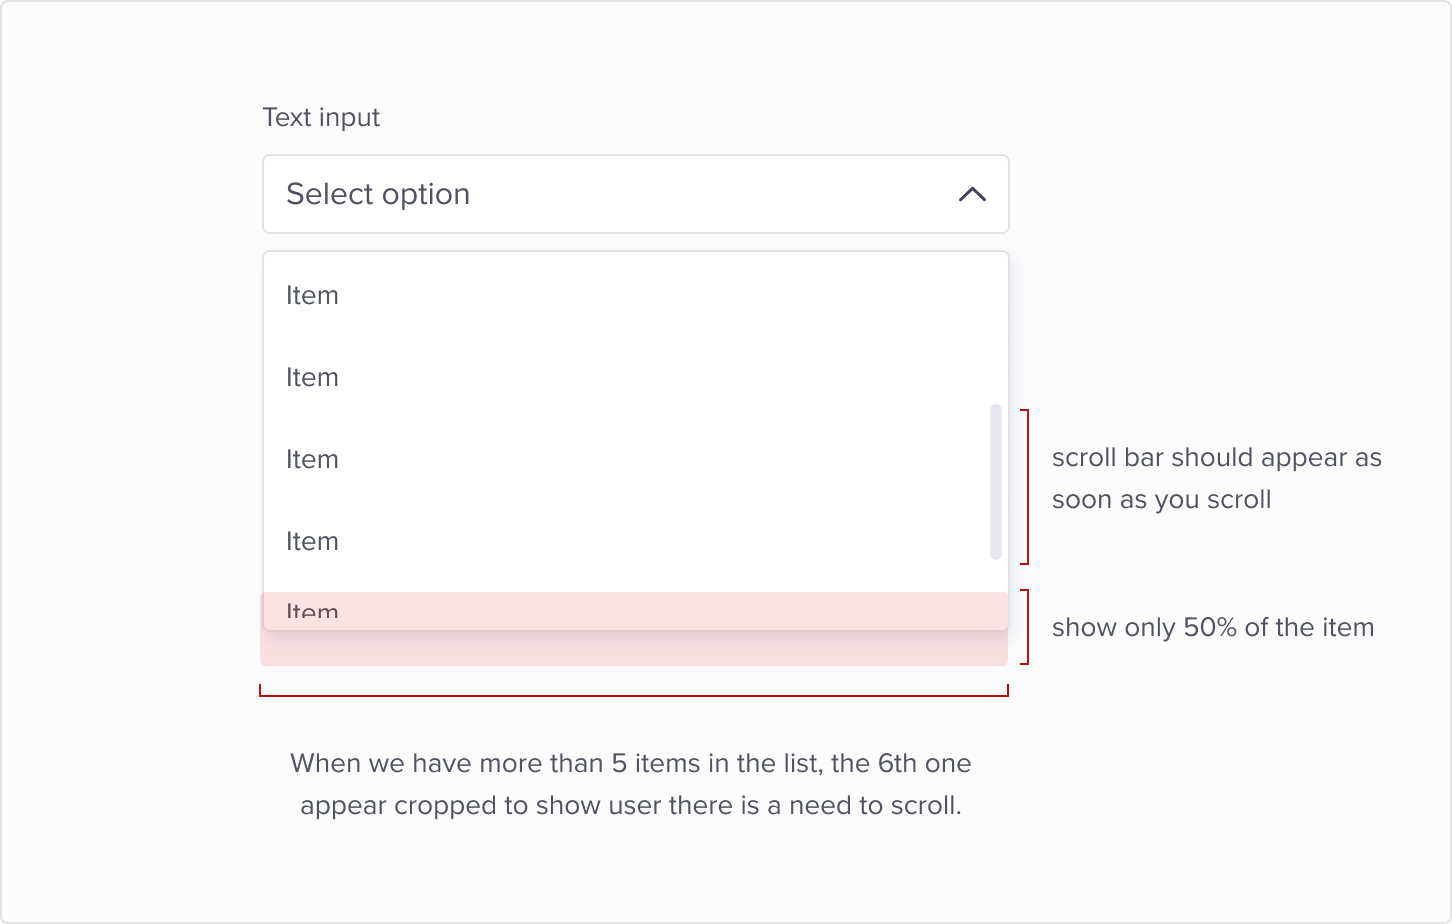This screenshot has width=1452, height=924.
Task: Select the first Item in the list
Action: click(312, 296)
